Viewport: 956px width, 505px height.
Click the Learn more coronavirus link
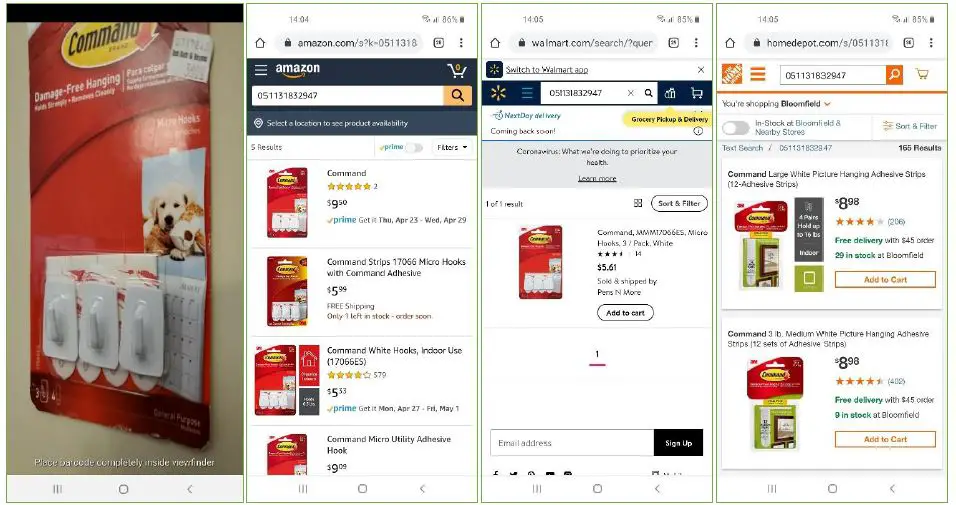tap(597, 179)
